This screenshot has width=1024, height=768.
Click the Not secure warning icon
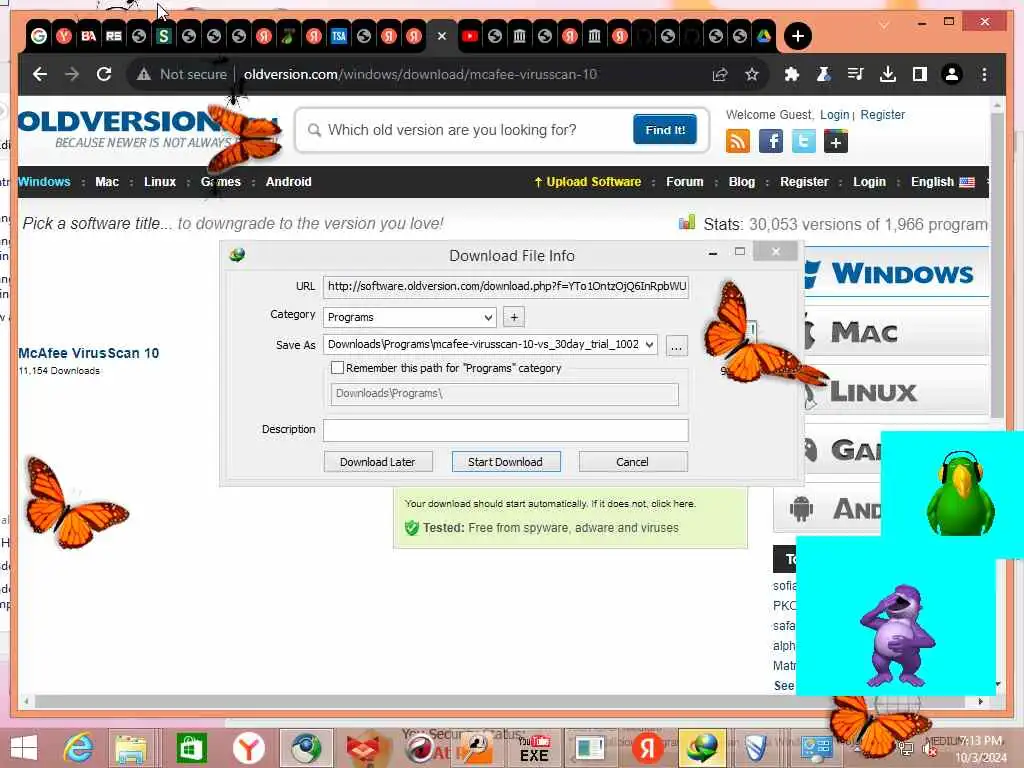(144, 74)
